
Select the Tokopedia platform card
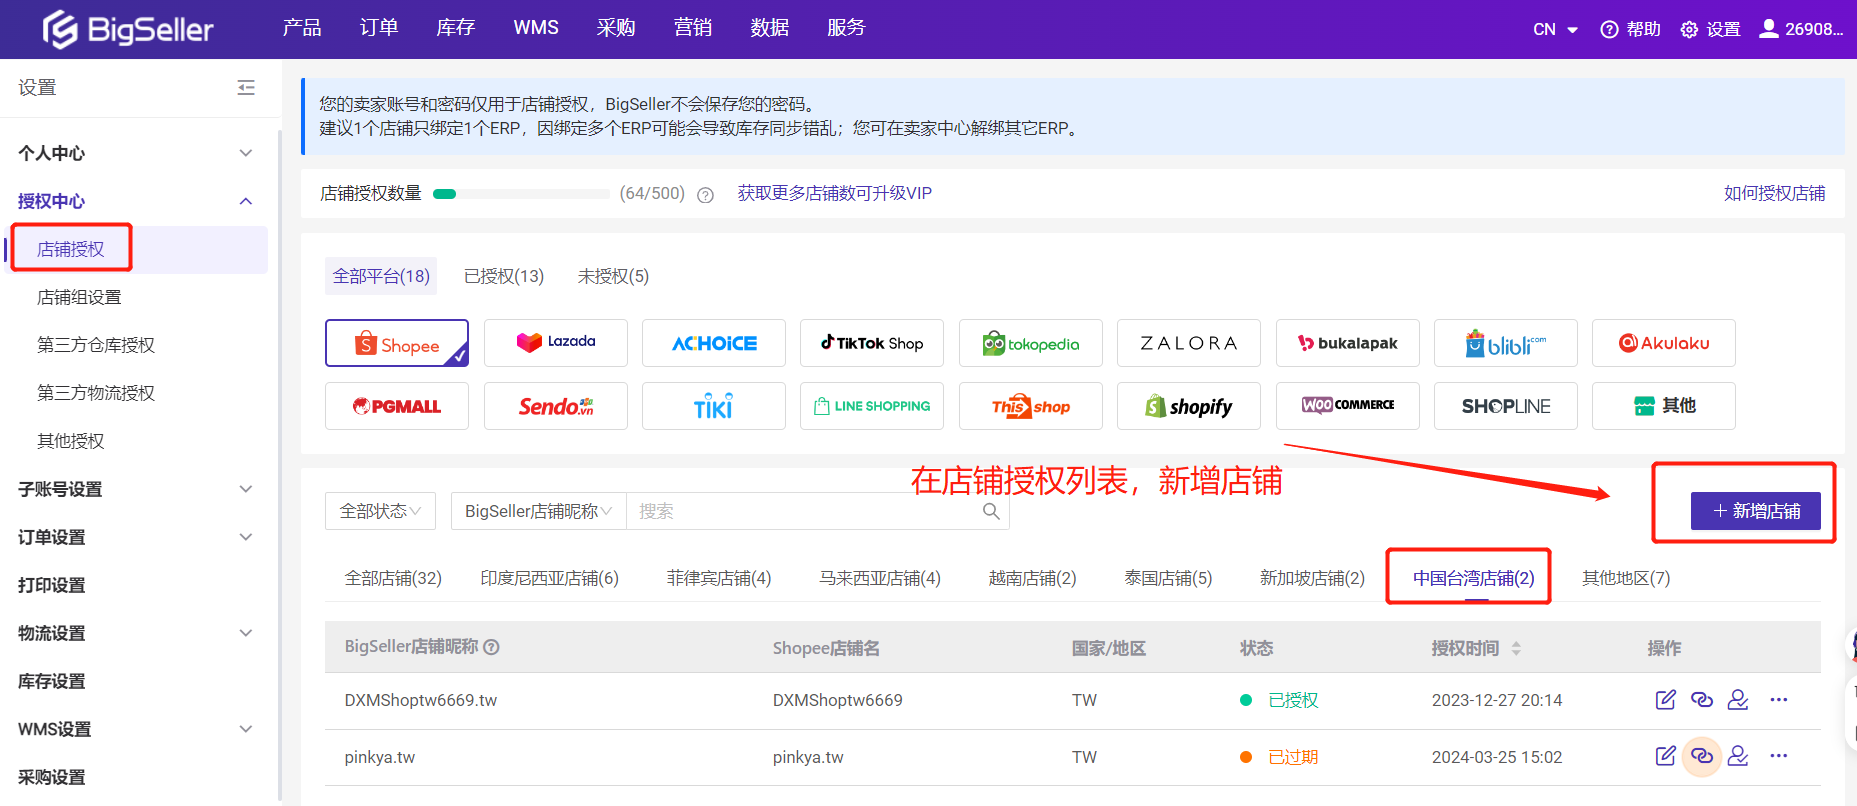pos(1031,343)
